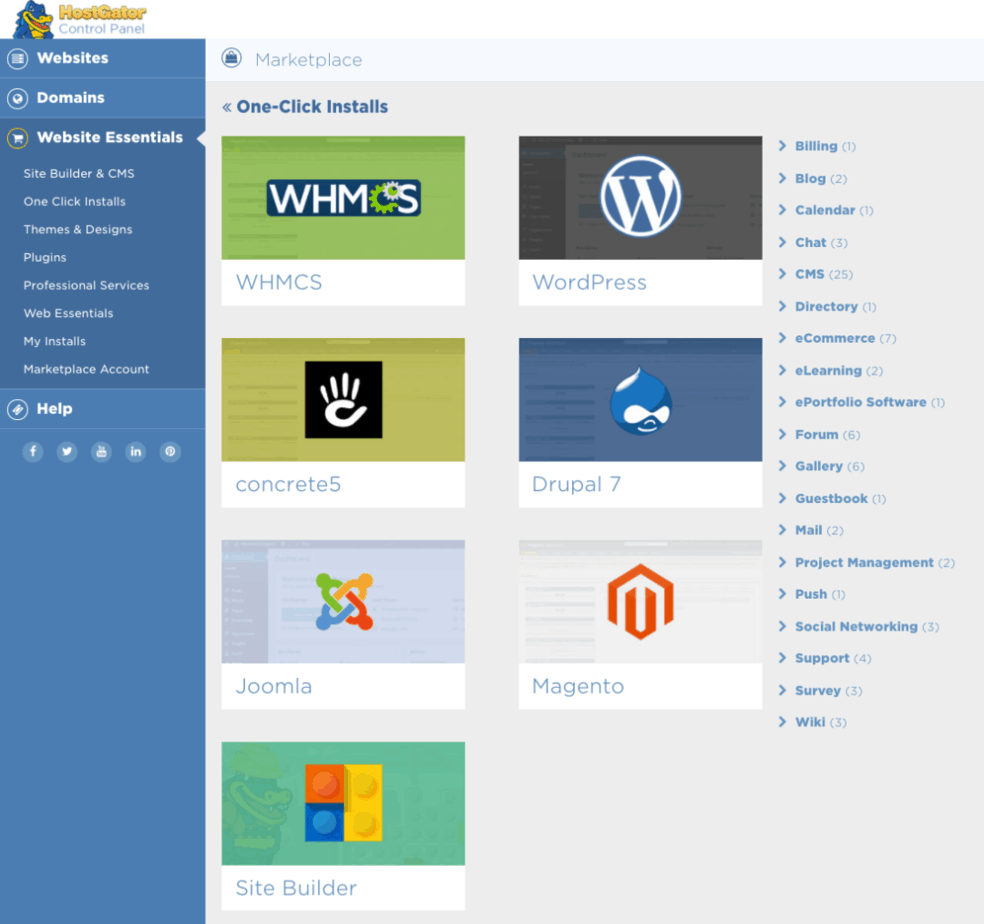This screenshot has height=924, width=984.
Task: Open the Drupal 7 title link
Action: coord(576,485)
